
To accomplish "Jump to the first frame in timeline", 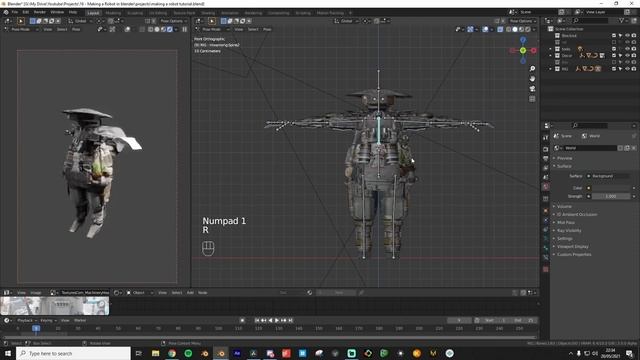I will [257, 320].
